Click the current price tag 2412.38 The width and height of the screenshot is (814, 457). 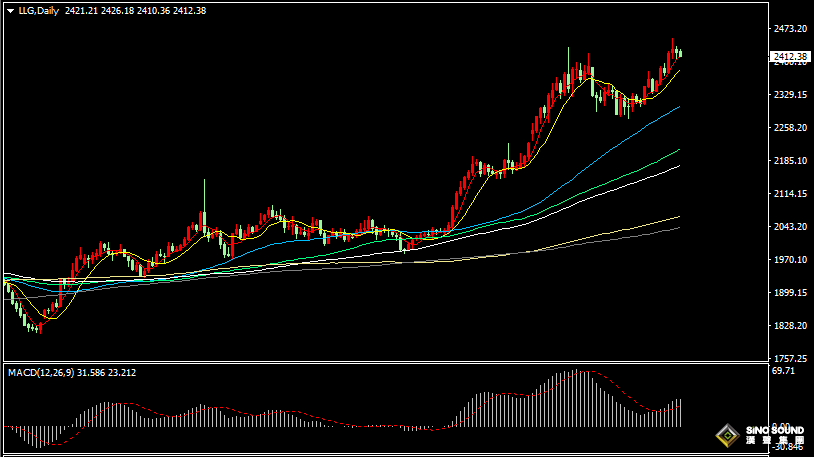(790, 56)
